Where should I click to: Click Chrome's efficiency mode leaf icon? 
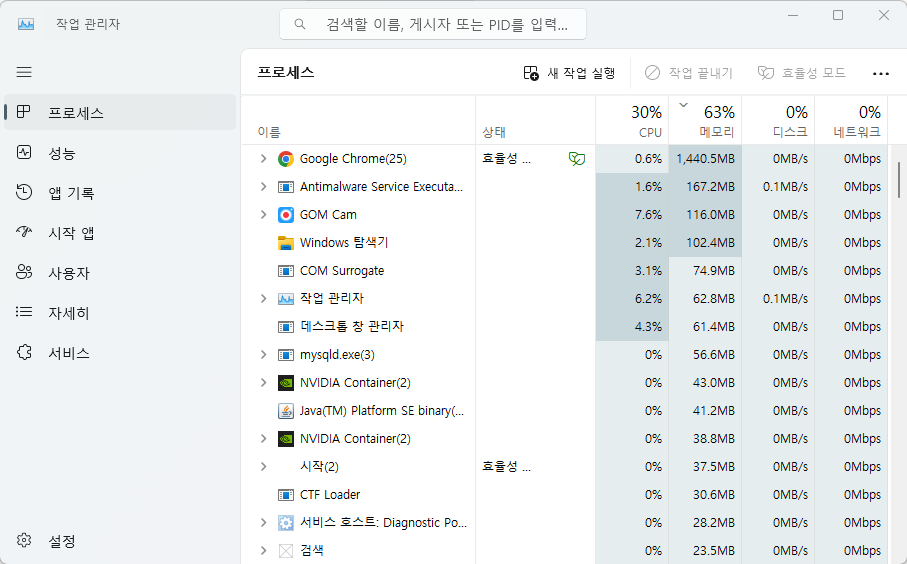[577, 158]
